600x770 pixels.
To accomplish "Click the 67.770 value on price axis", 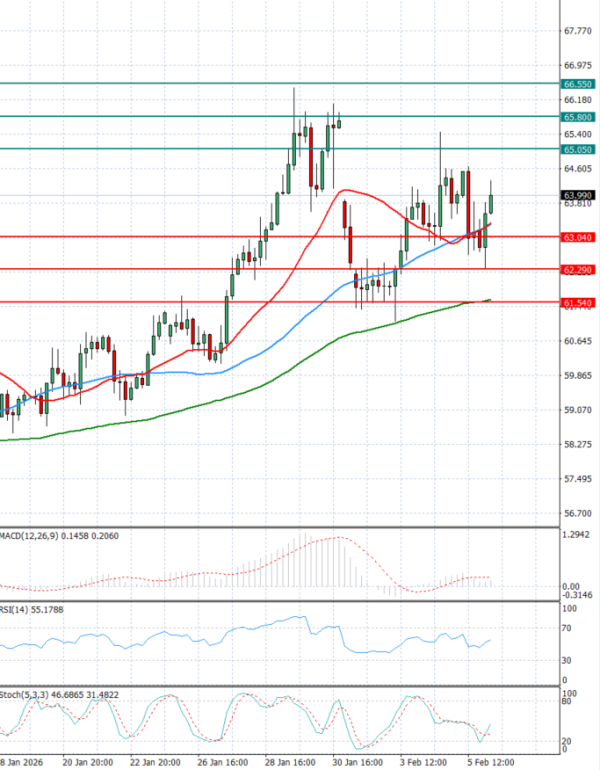I will tap(576, 31).
